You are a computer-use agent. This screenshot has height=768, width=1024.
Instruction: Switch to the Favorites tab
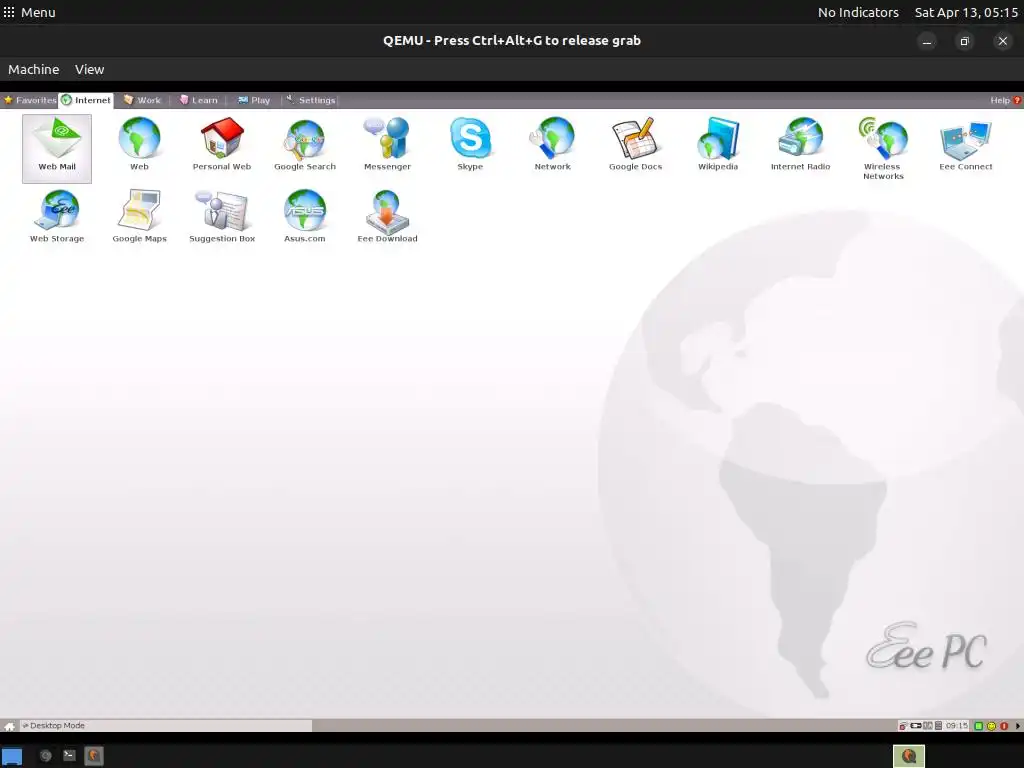click(30, 100)
